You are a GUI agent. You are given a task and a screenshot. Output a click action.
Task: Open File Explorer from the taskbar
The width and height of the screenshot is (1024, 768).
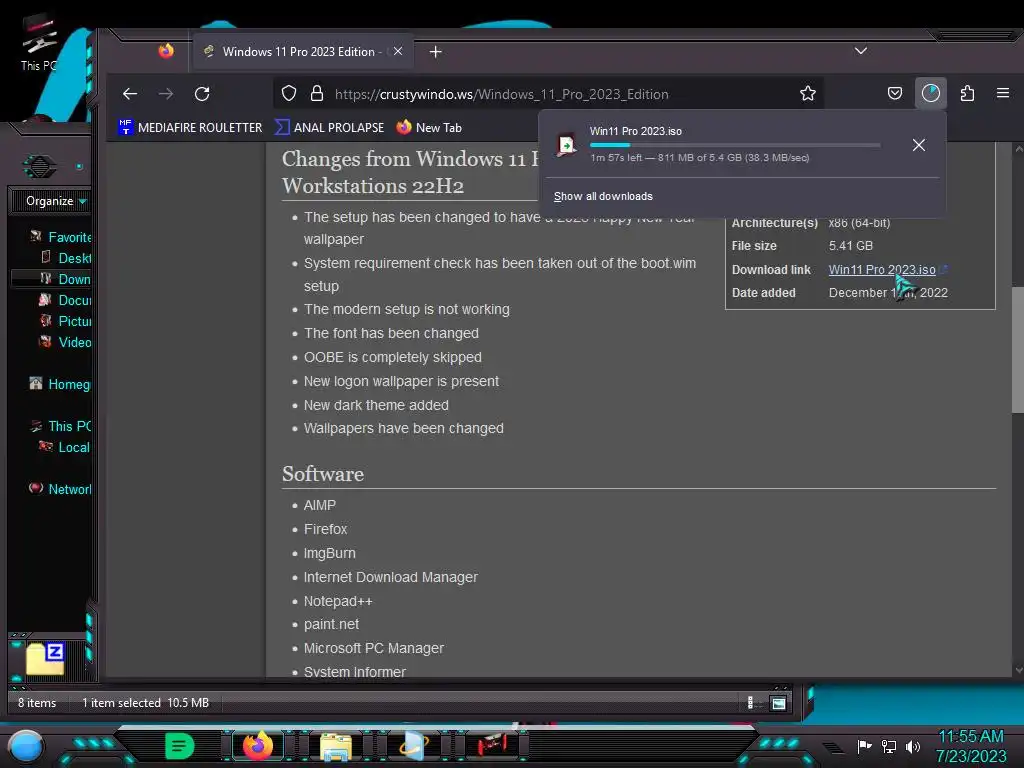point(336,746)
